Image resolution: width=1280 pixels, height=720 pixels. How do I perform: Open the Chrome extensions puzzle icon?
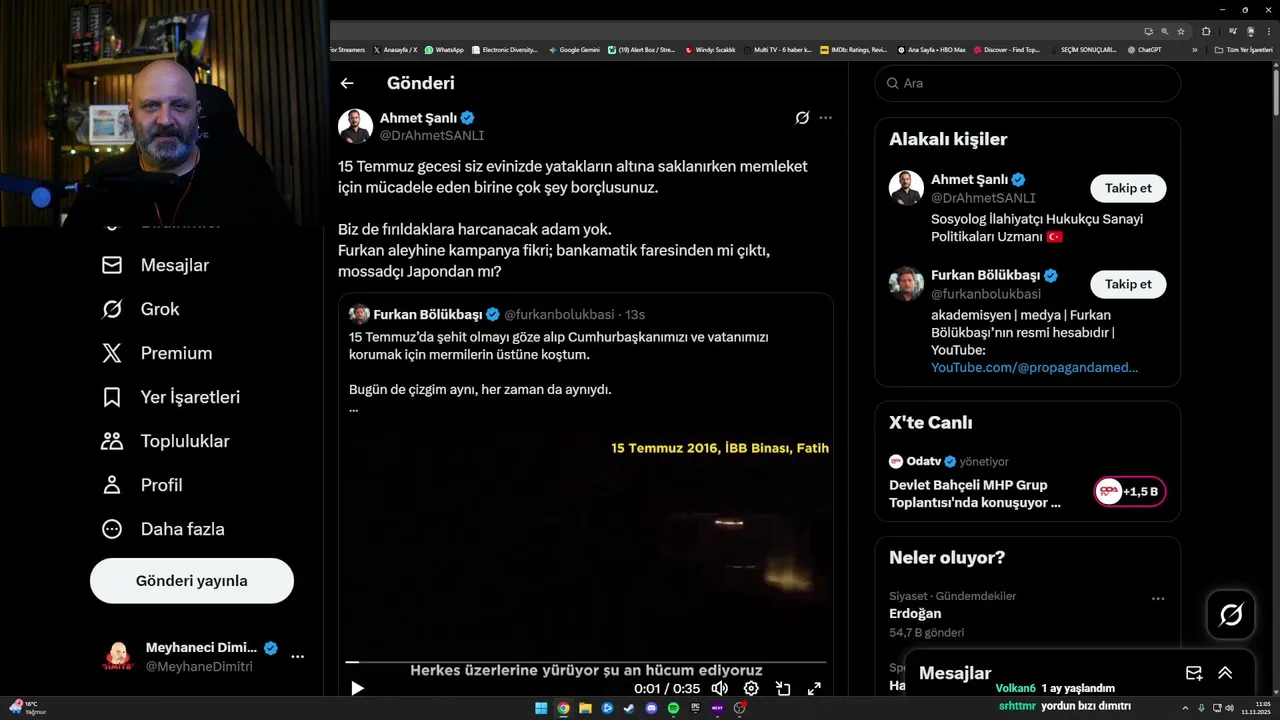tap(1206, 31)
